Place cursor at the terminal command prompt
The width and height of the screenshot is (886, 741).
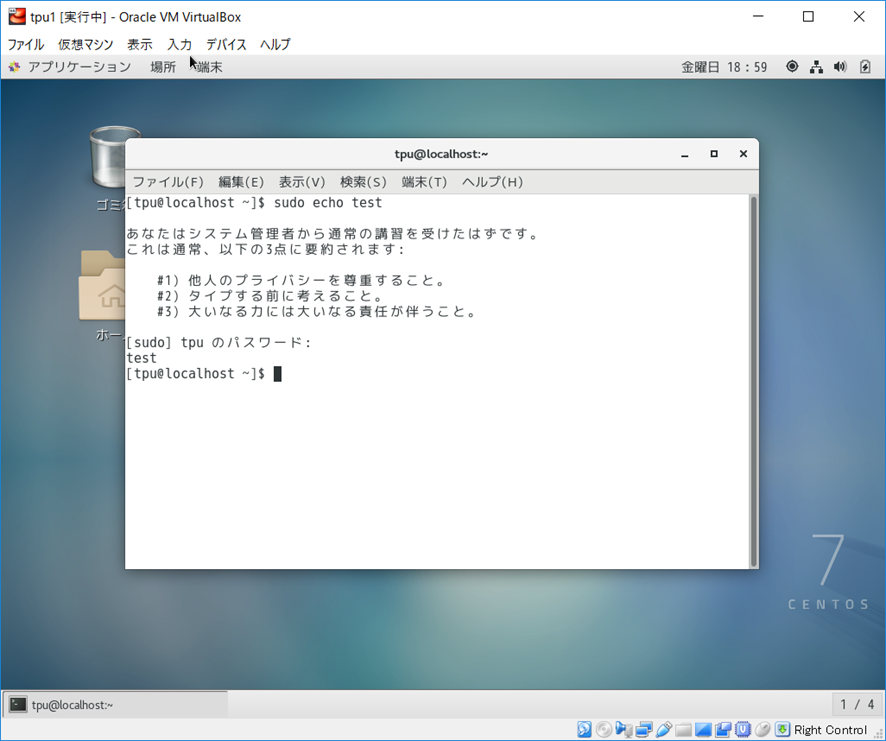click(x=277, y=373)
